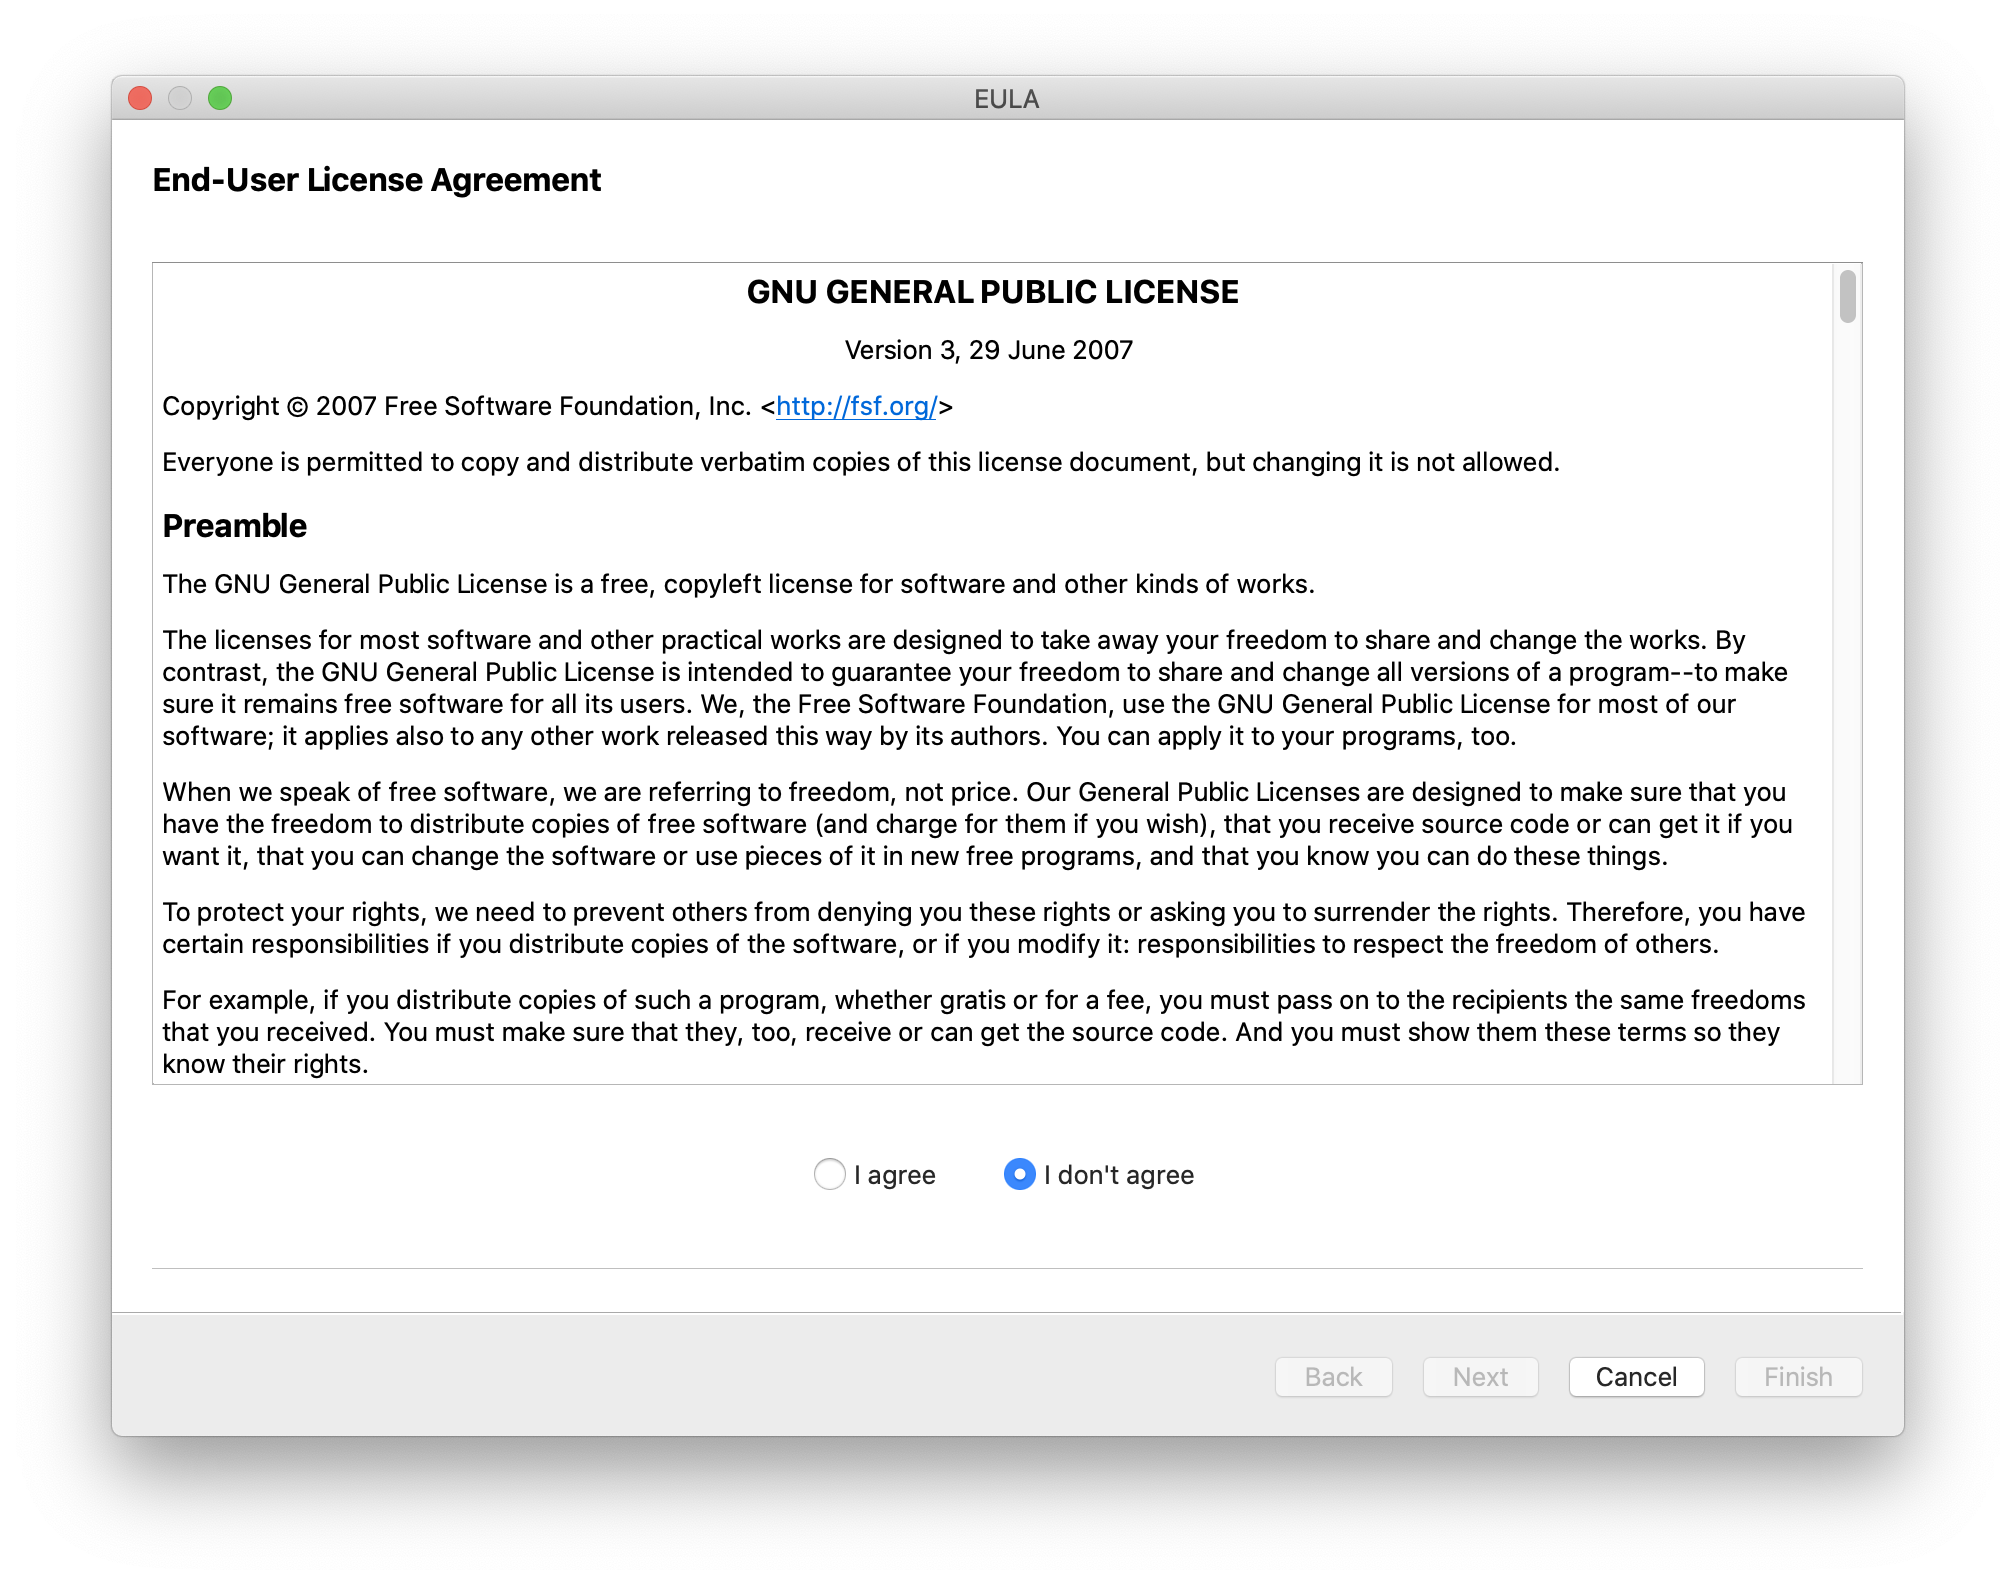
Task: Click the green zoom window button
Action: [x=220, y=98]
